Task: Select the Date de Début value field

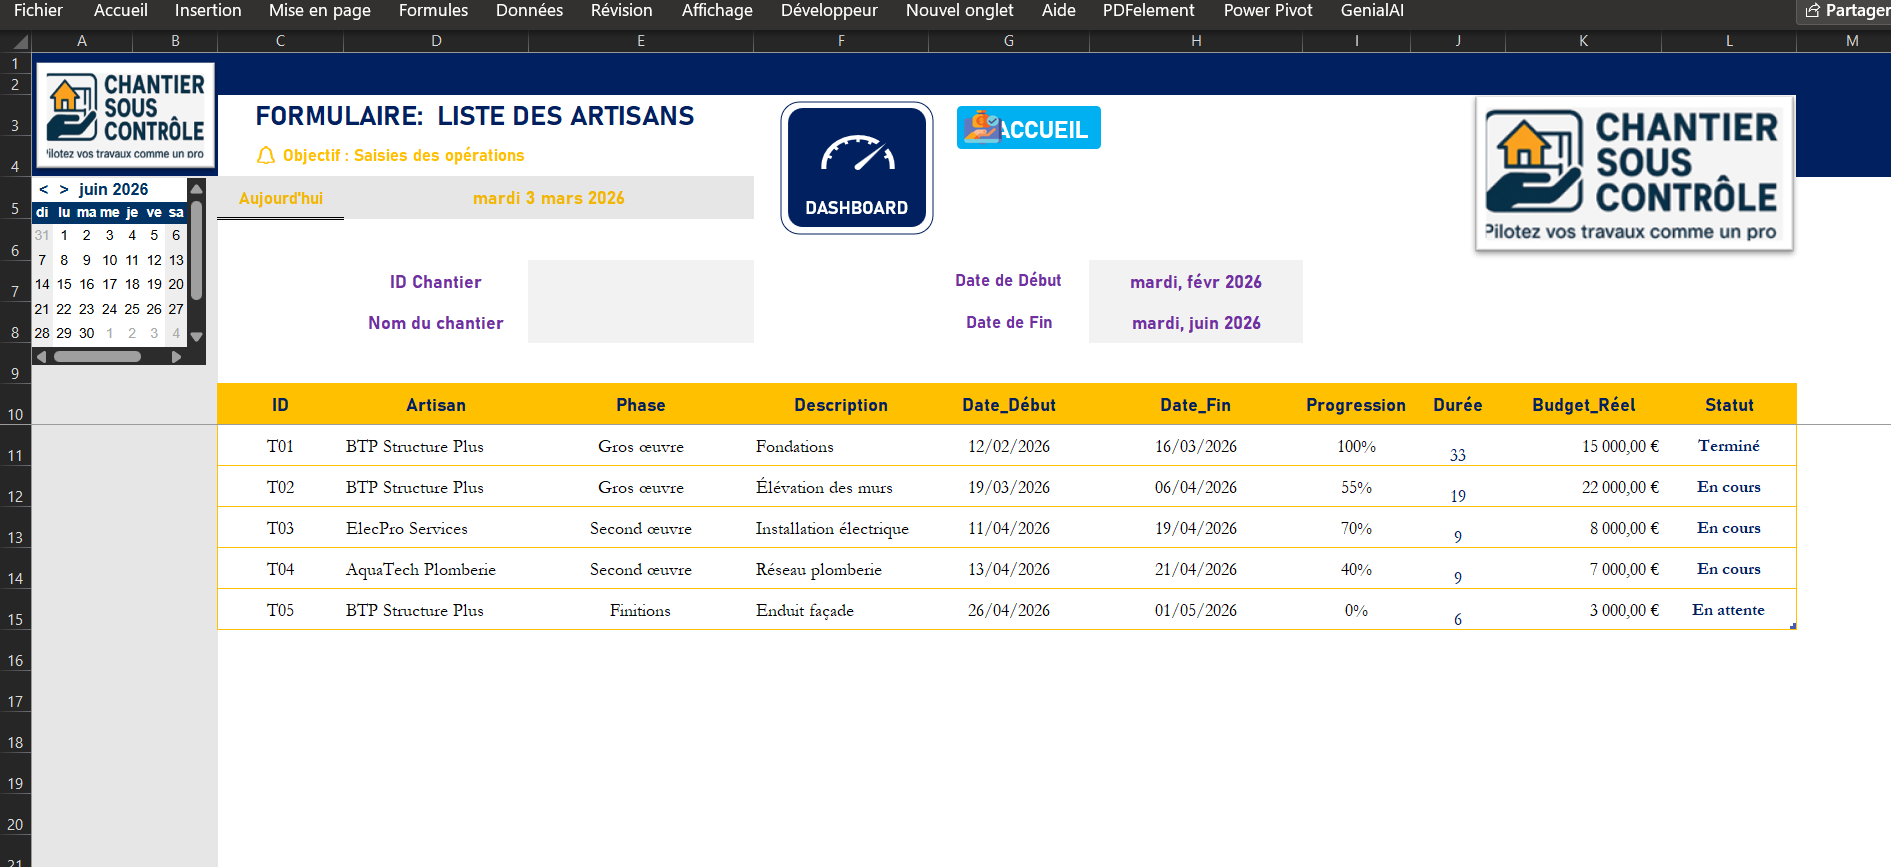Action: (x=1196, y=281)
